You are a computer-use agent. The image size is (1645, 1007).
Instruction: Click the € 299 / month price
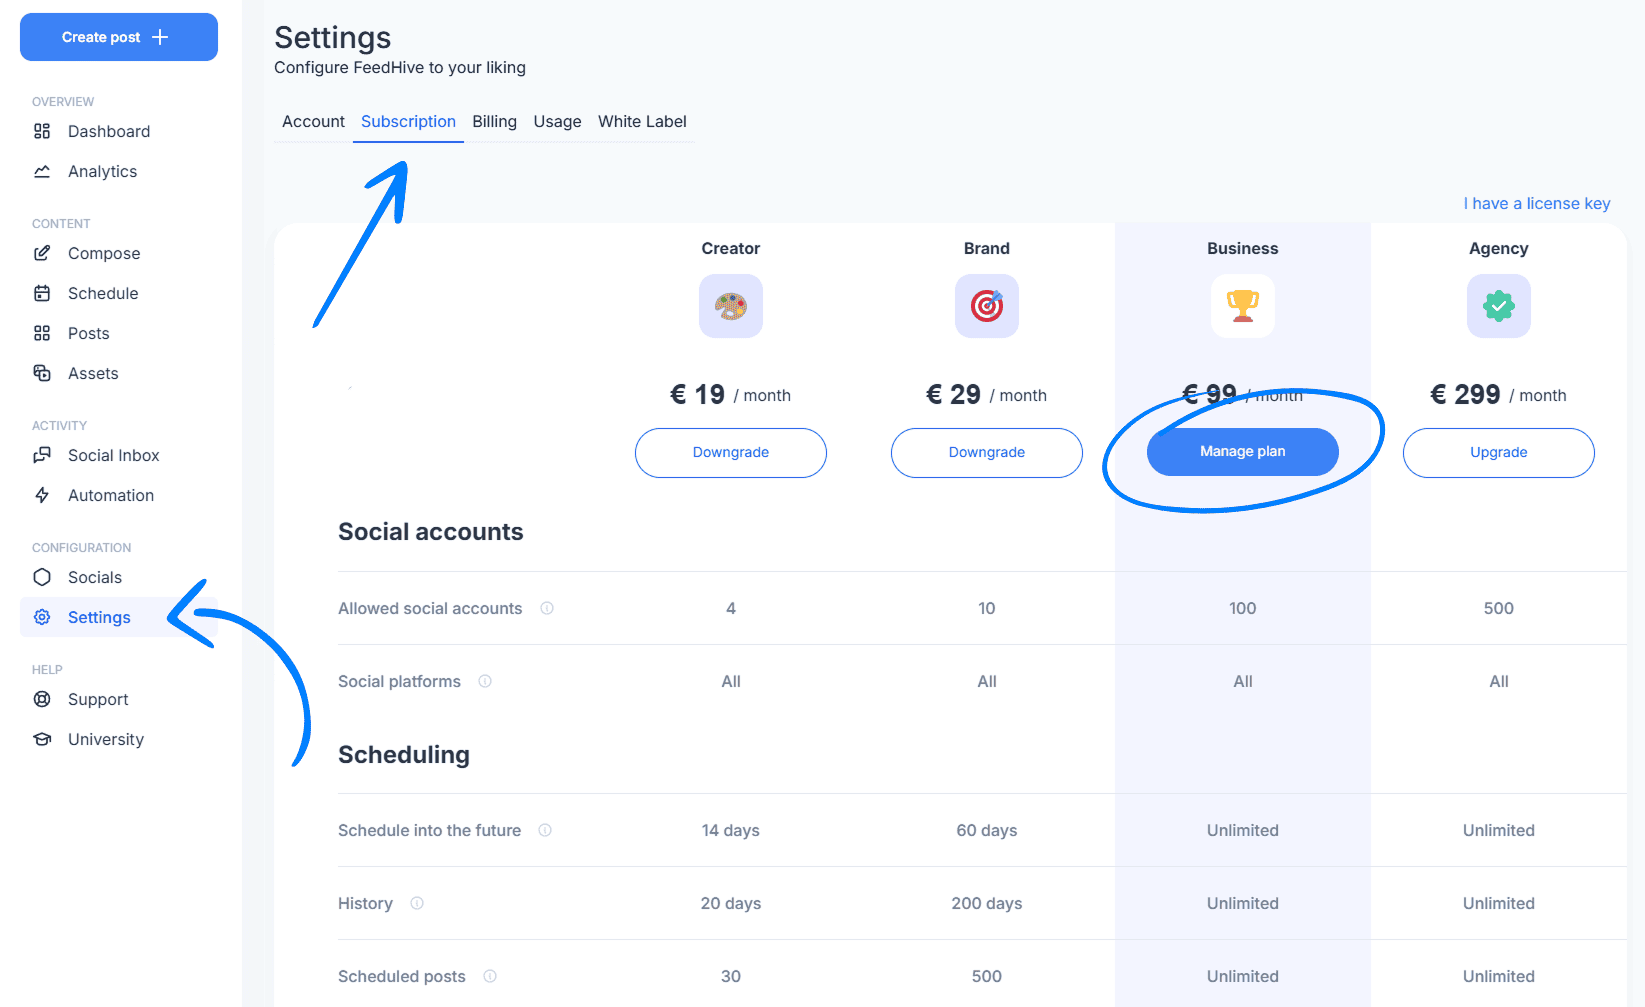(1499, 395)
